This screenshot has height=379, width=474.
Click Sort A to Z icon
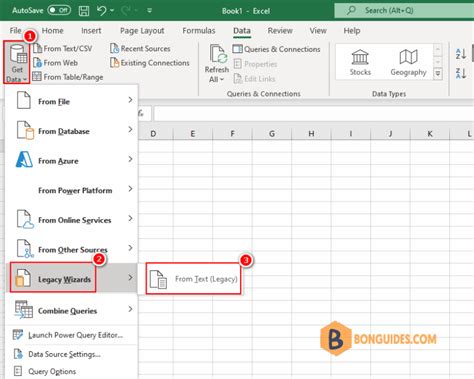[461, 54]
